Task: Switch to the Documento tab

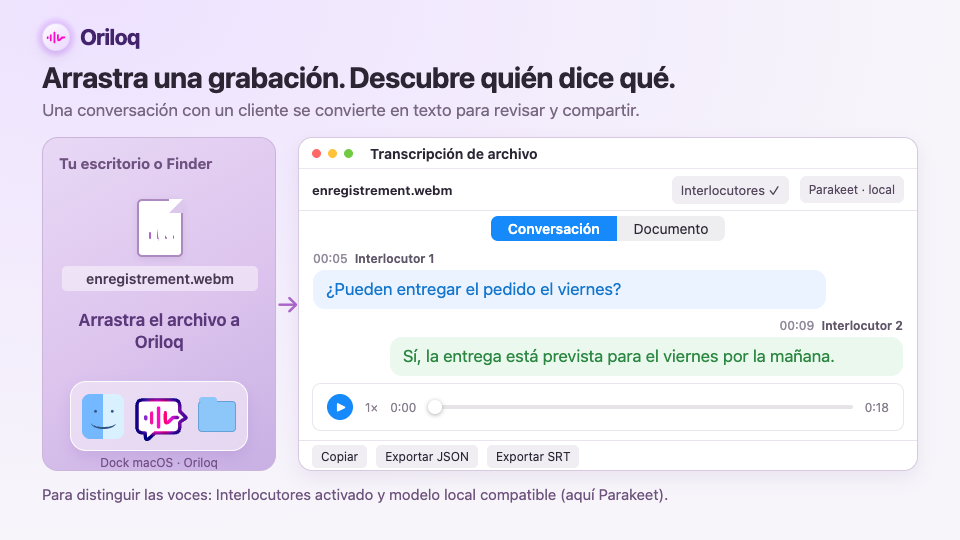Action: [x=670, y=228]
